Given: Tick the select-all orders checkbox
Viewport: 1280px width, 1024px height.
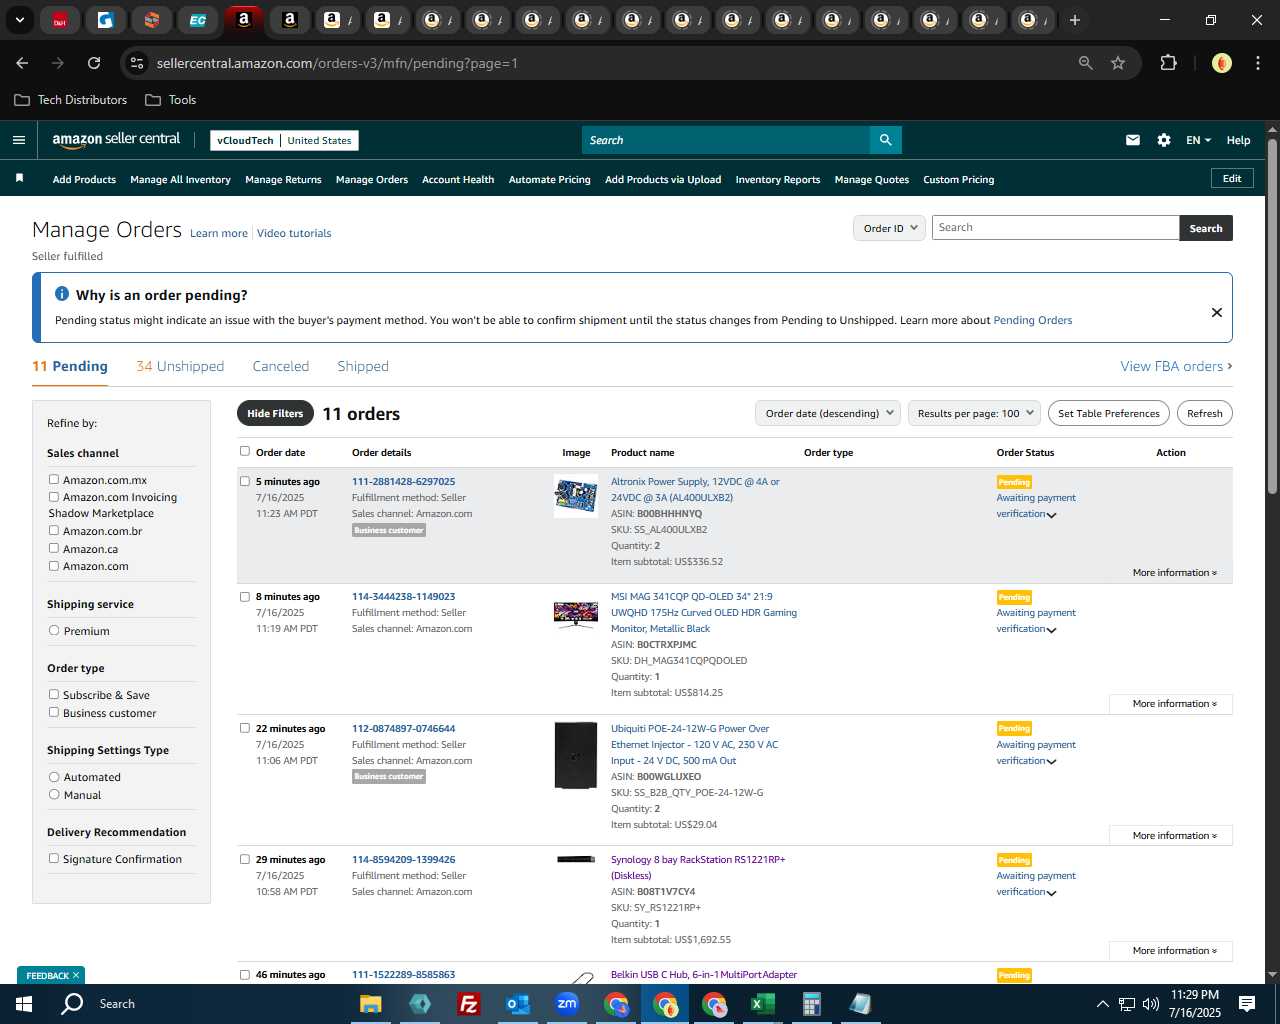Looking at the screenshot, I should click(245, 451).
